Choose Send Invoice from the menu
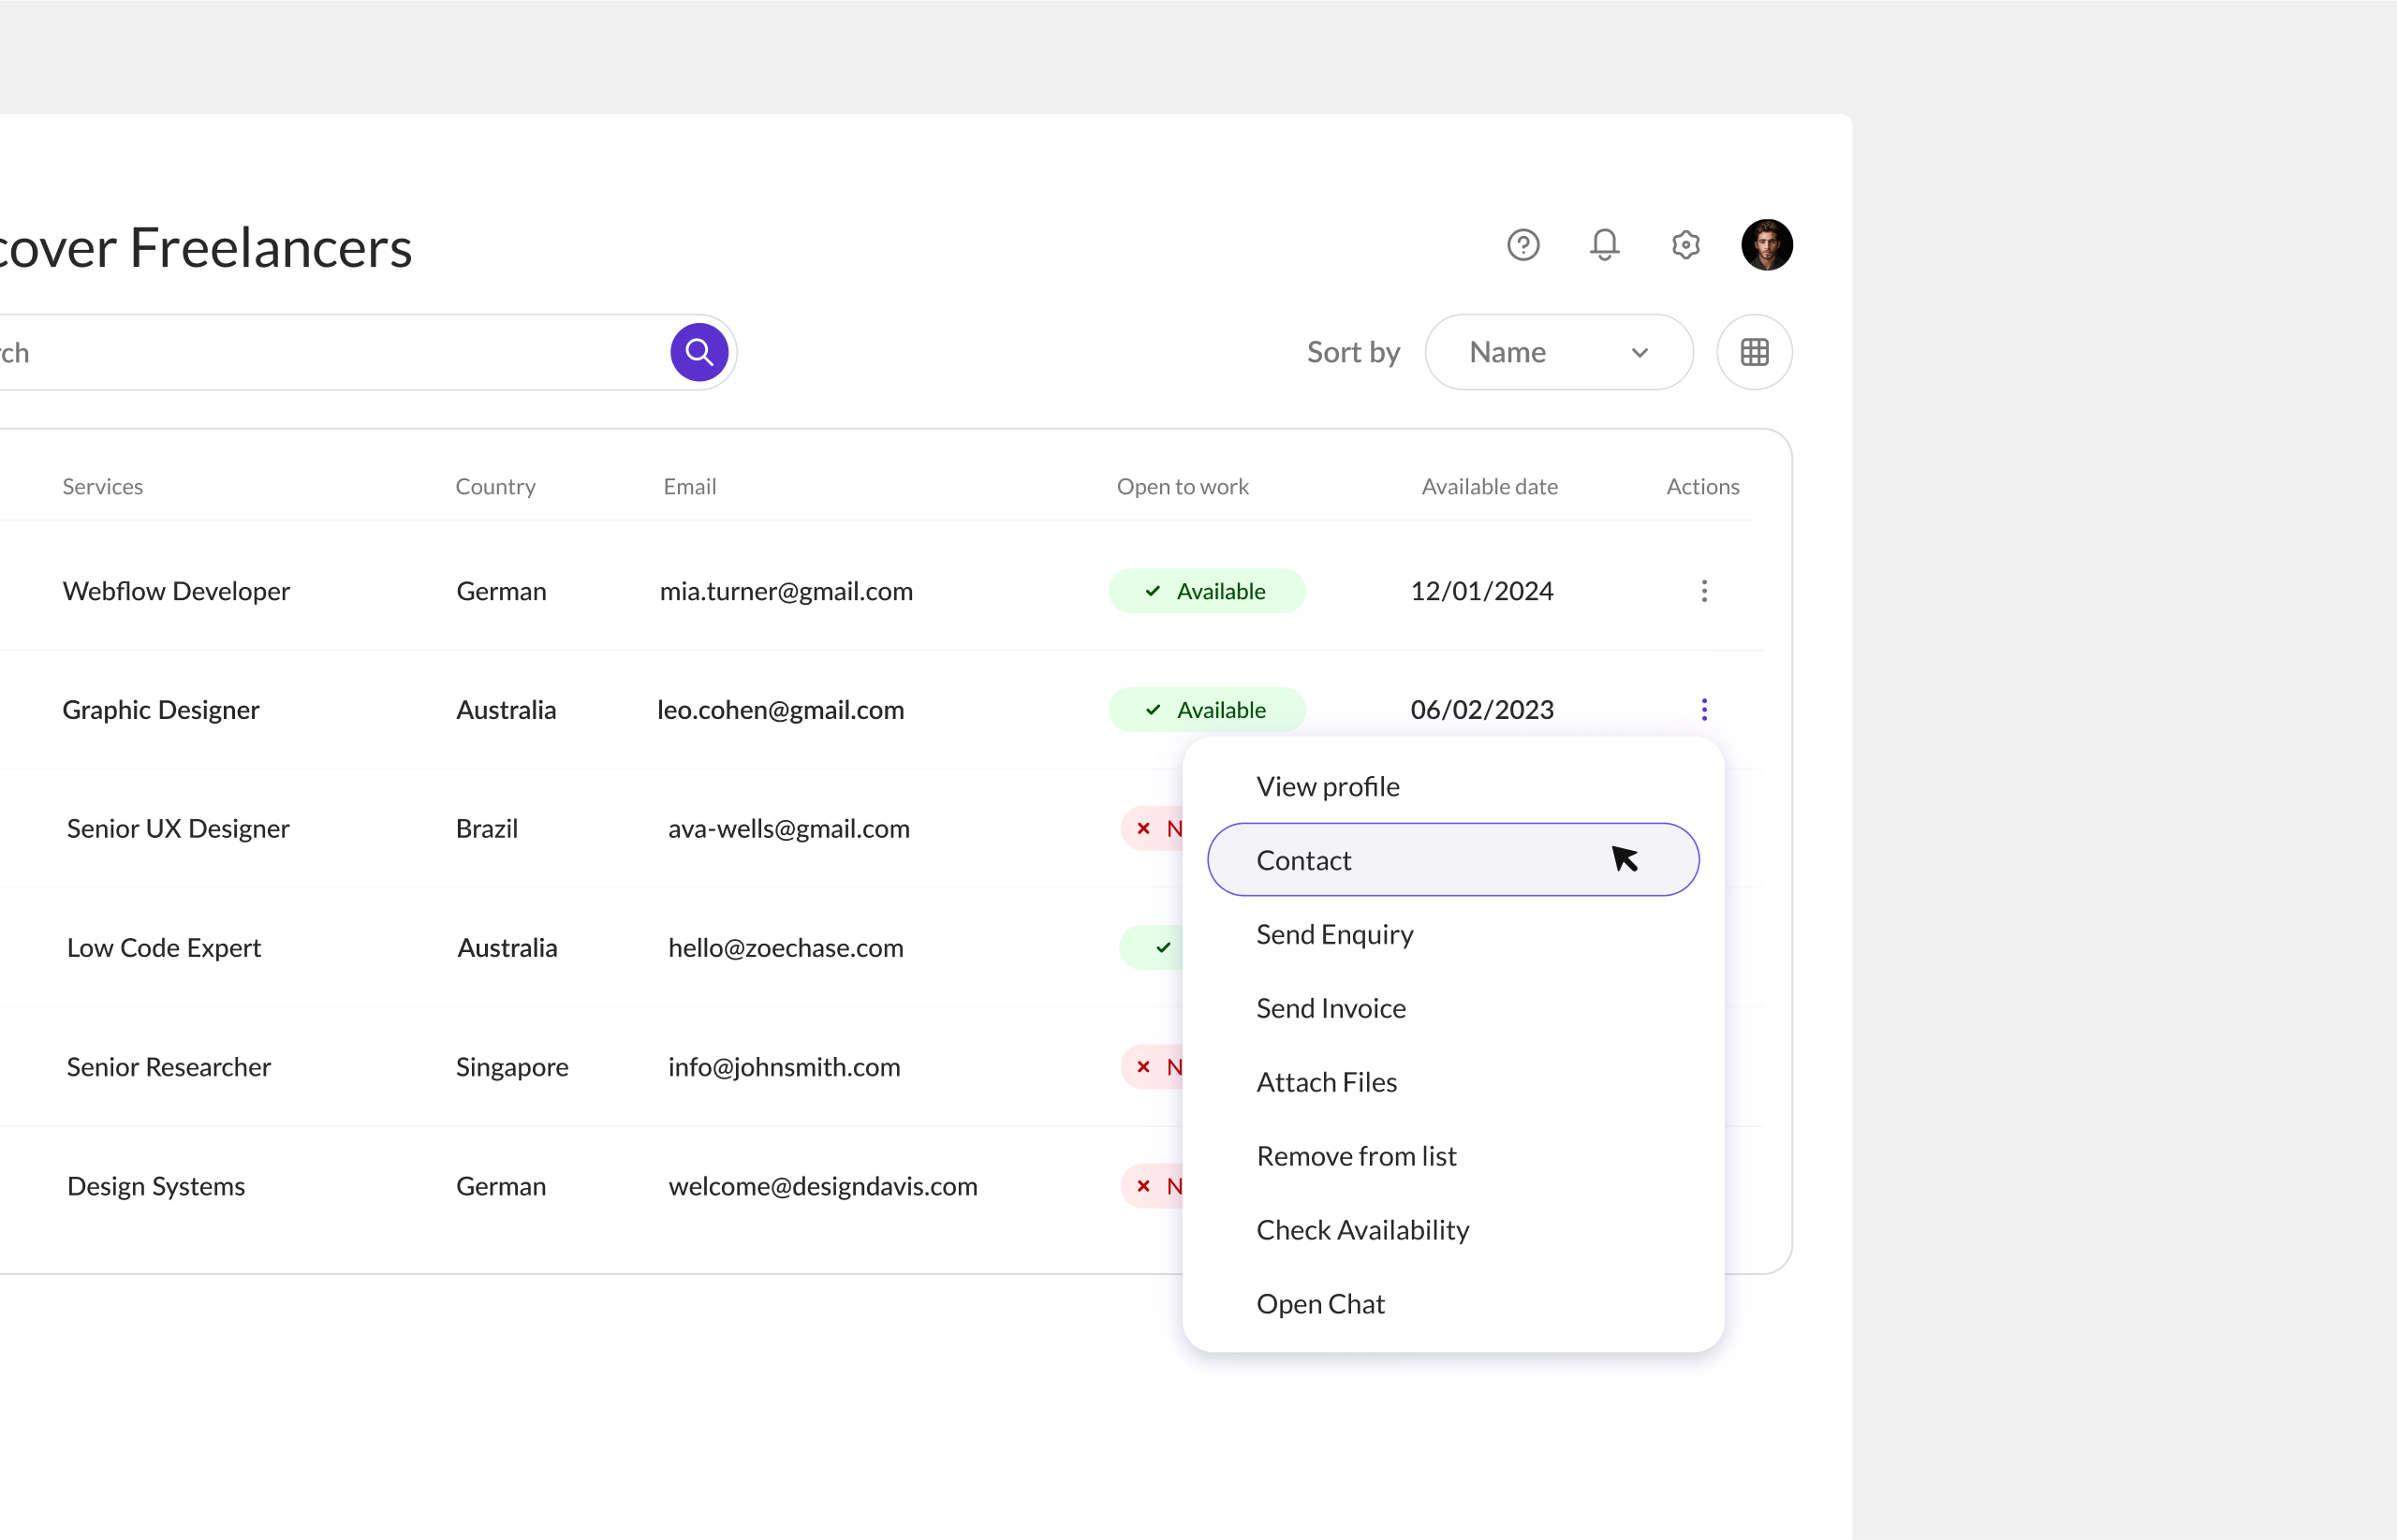 [1331, 1009]
